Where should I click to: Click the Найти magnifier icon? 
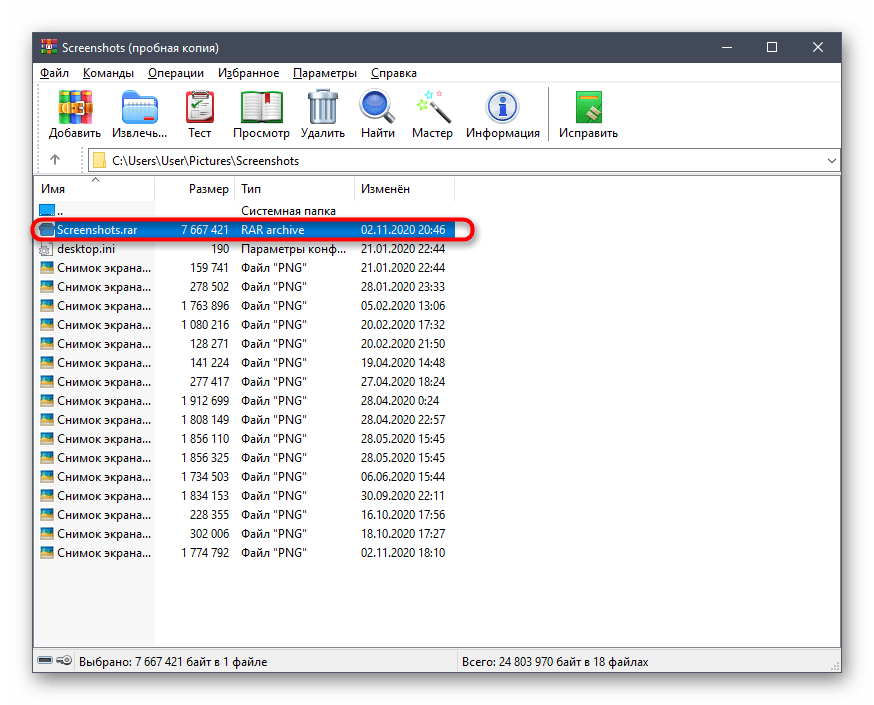pyautogui.click(x=377, y=107)
